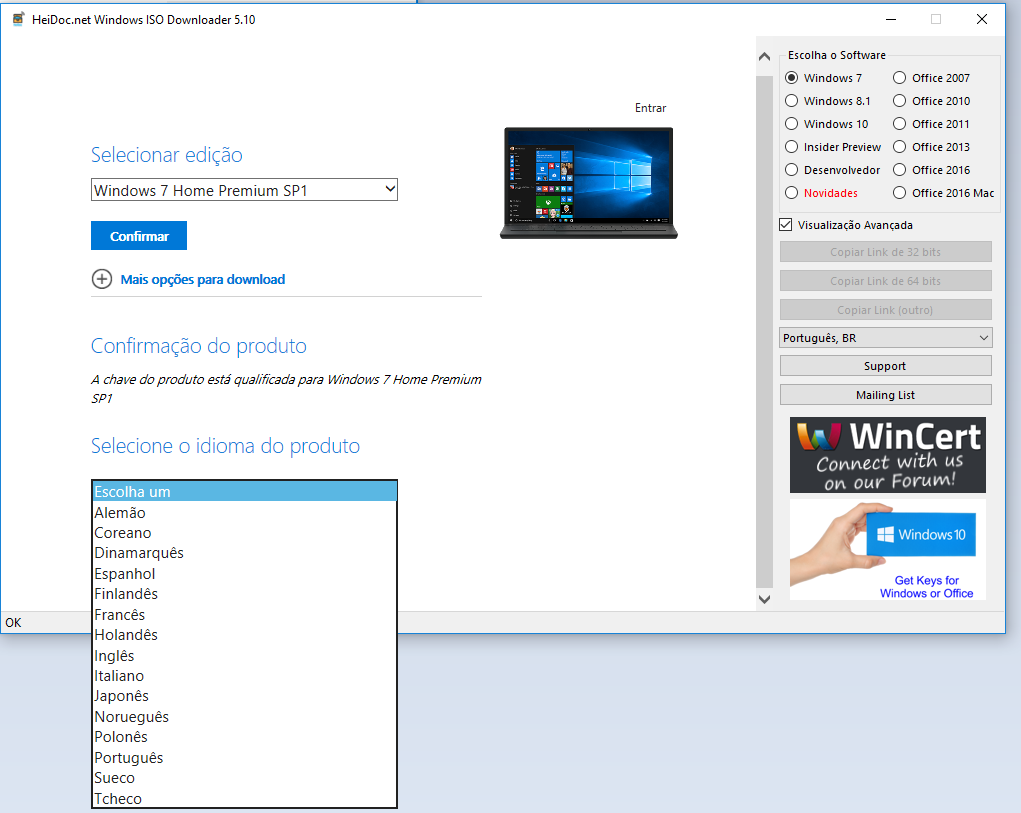The width and height of the screenshot is (1021, 813).
Task: Choose Espanhol from the language list
Action: (x=244, y=573)
